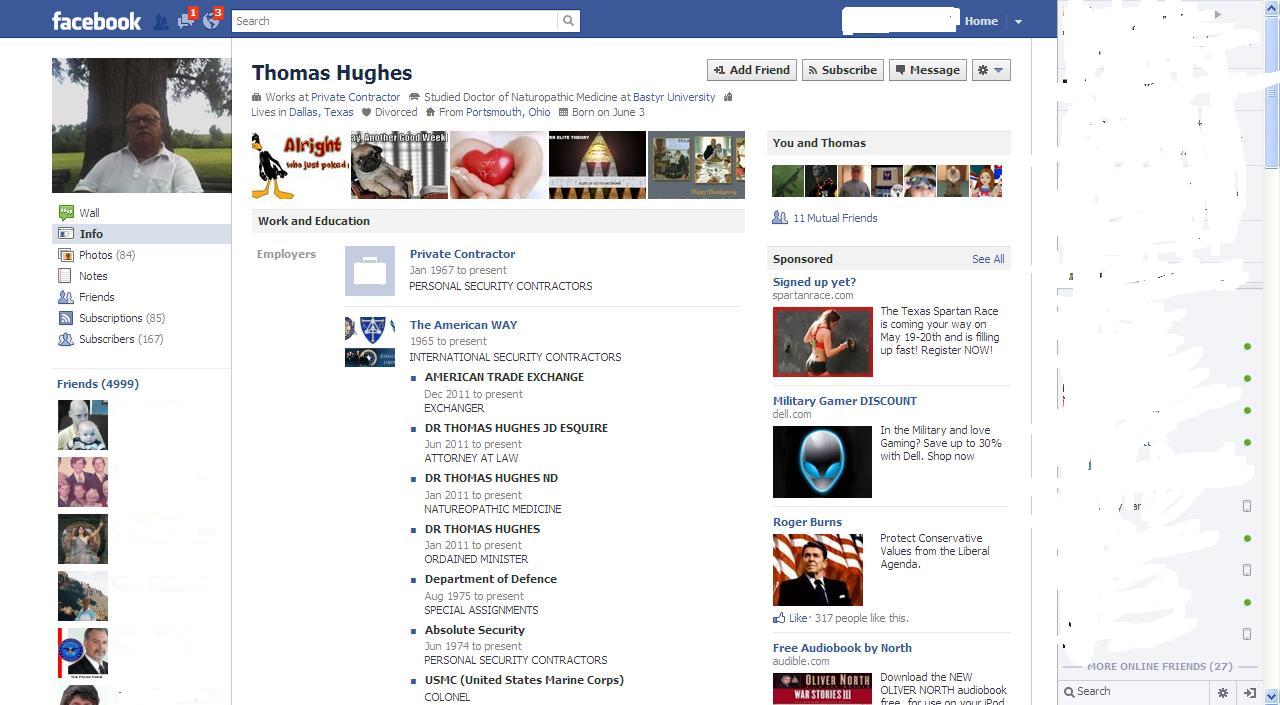
Task: Click the Notes icon in sidebar
Action: point(66,275)
